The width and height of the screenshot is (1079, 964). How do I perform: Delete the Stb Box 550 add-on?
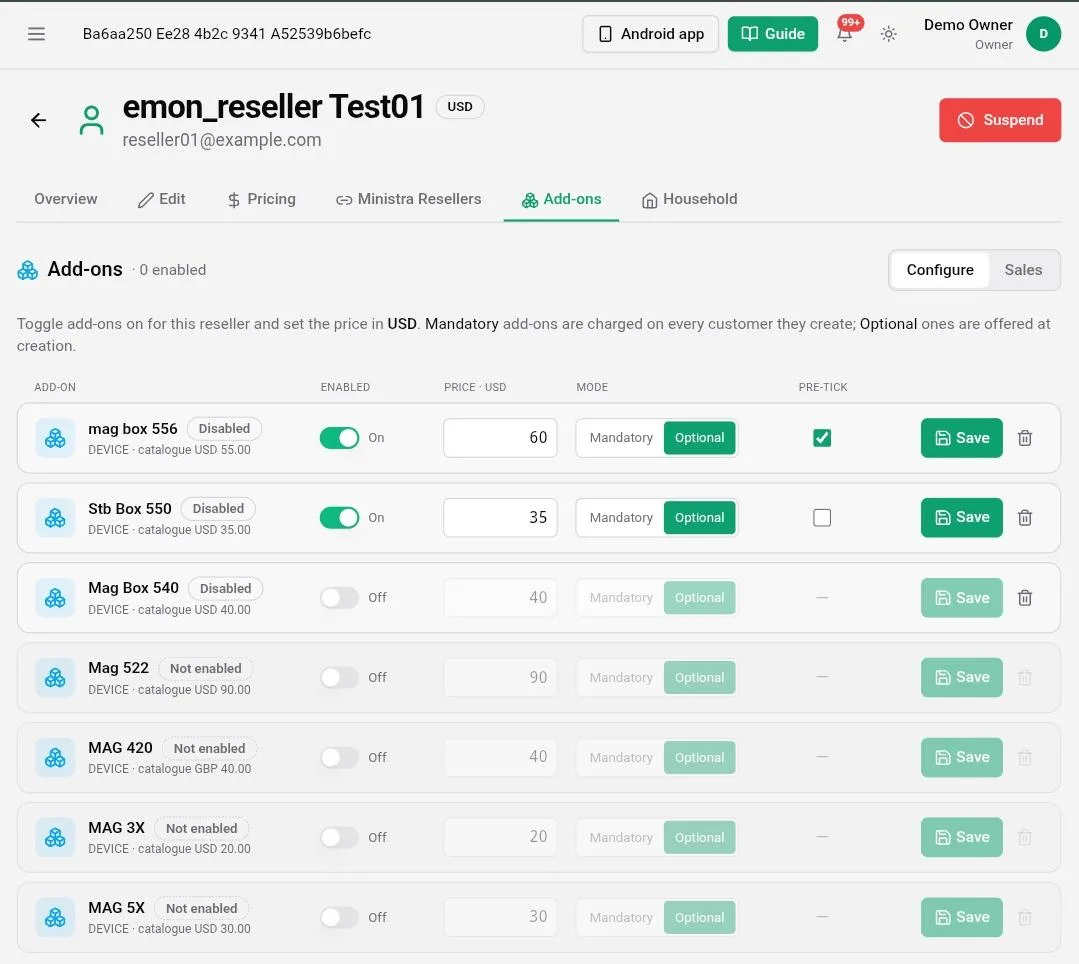pyautogui.click(x=1025, y=517)
